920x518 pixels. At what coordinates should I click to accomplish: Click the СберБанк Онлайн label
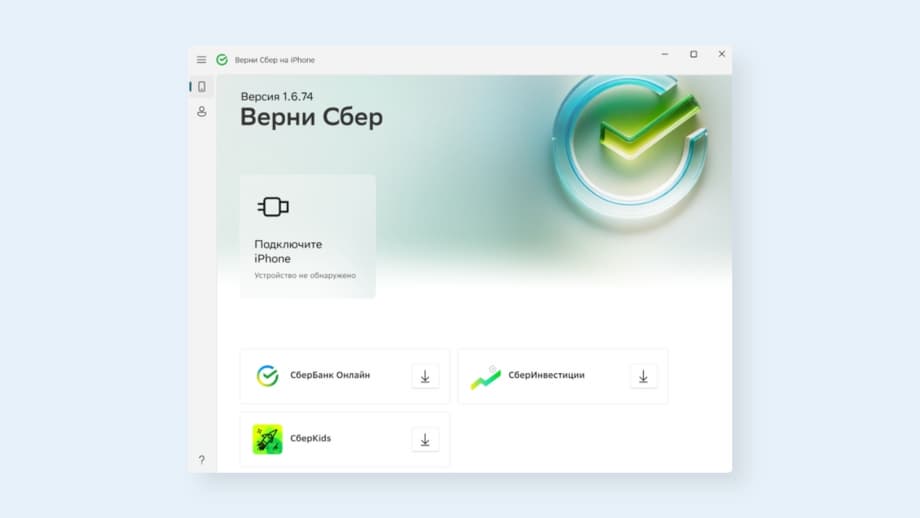click(330, 375)
